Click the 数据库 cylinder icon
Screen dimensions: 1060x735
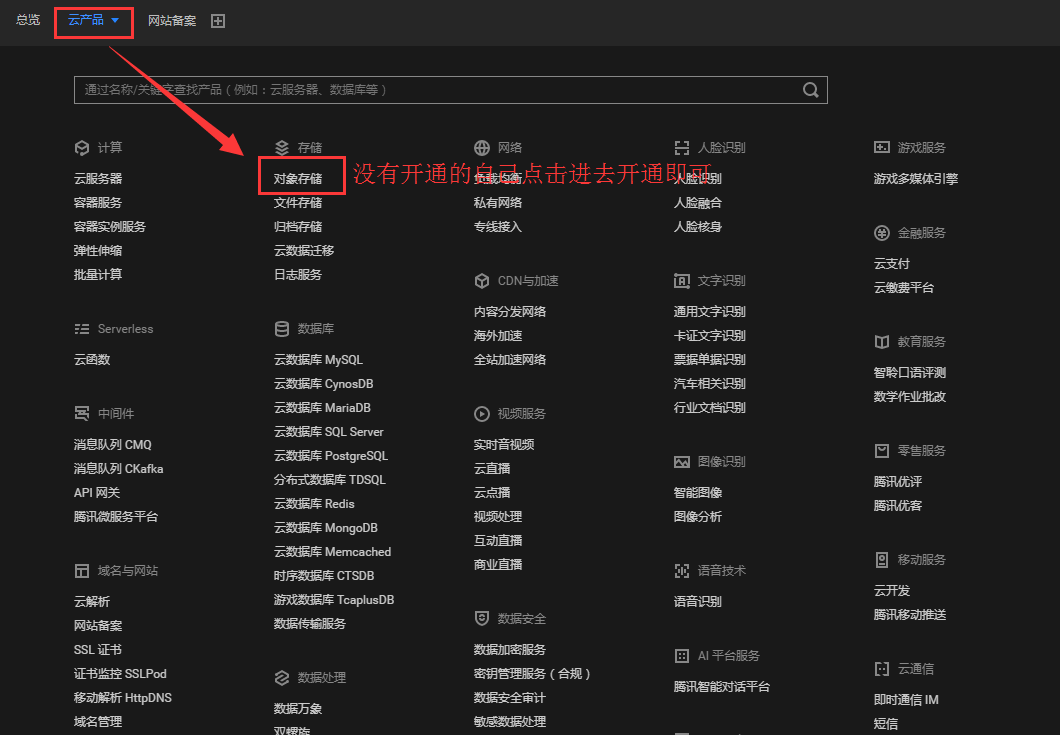282,329
